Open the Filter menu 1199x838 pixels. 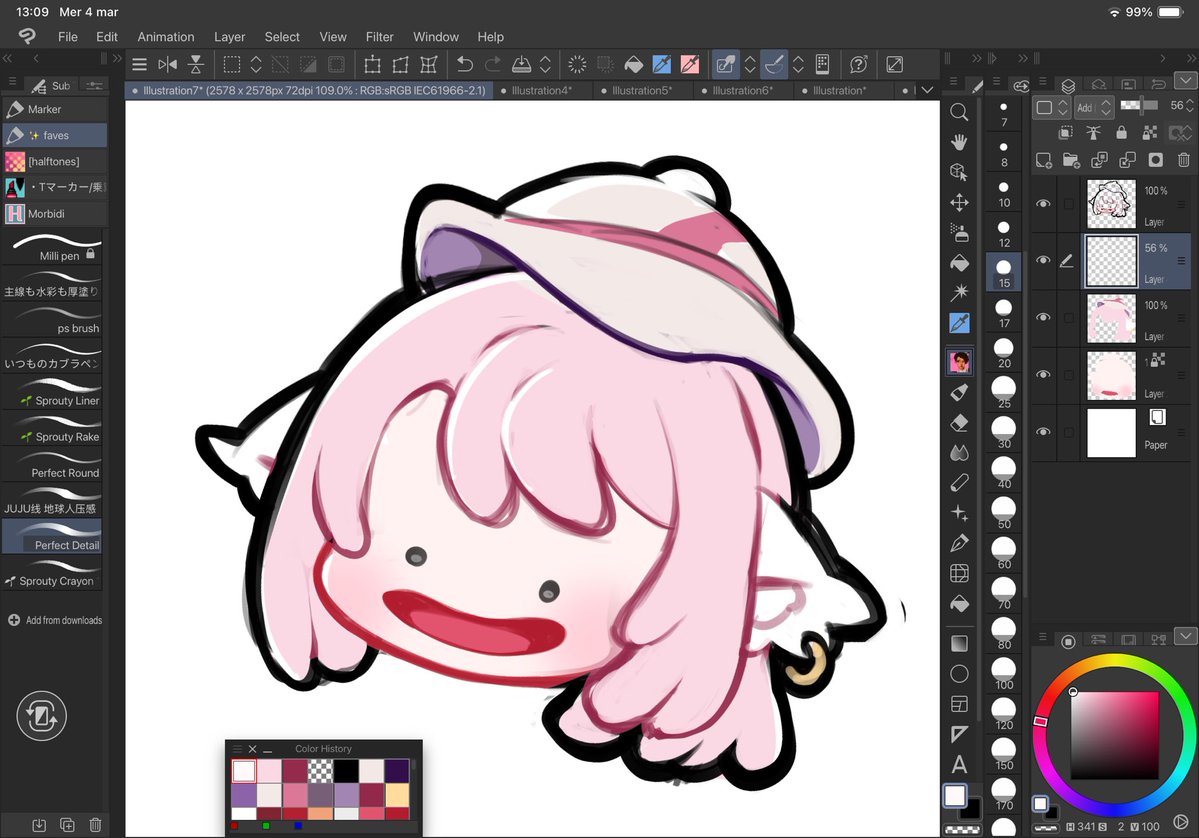[379, 37]
